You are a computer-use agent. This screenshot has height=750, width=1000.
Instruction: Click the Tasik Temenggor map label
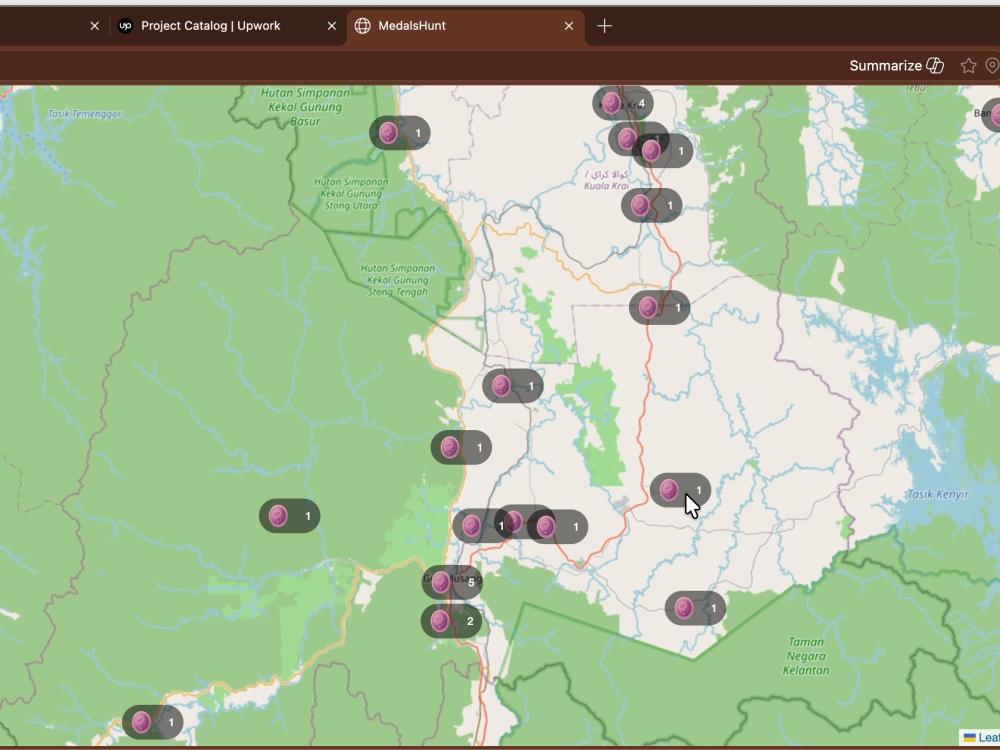pyautogui.click(x=84, y=114)
